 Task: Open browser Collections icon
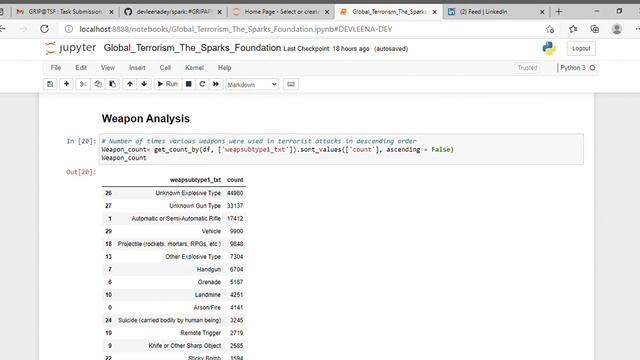pos(595,29)
